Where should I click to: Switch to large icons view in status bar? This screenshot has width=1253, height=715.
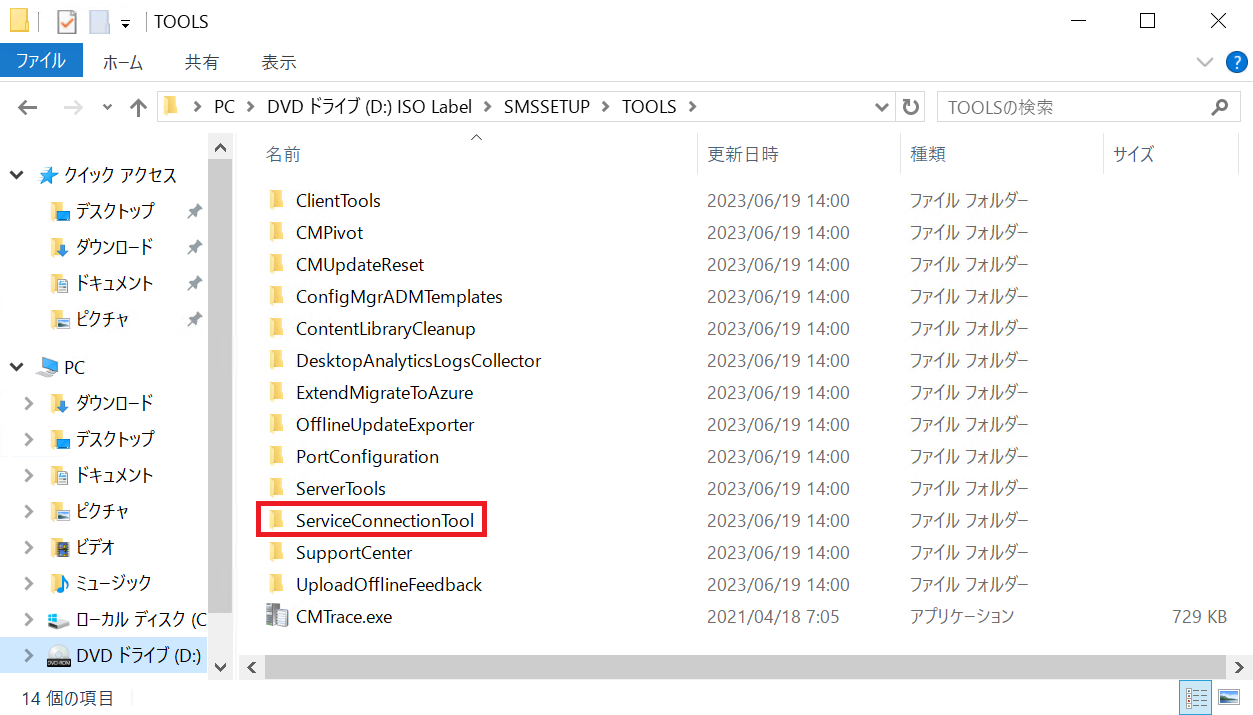click(1228, 698)
